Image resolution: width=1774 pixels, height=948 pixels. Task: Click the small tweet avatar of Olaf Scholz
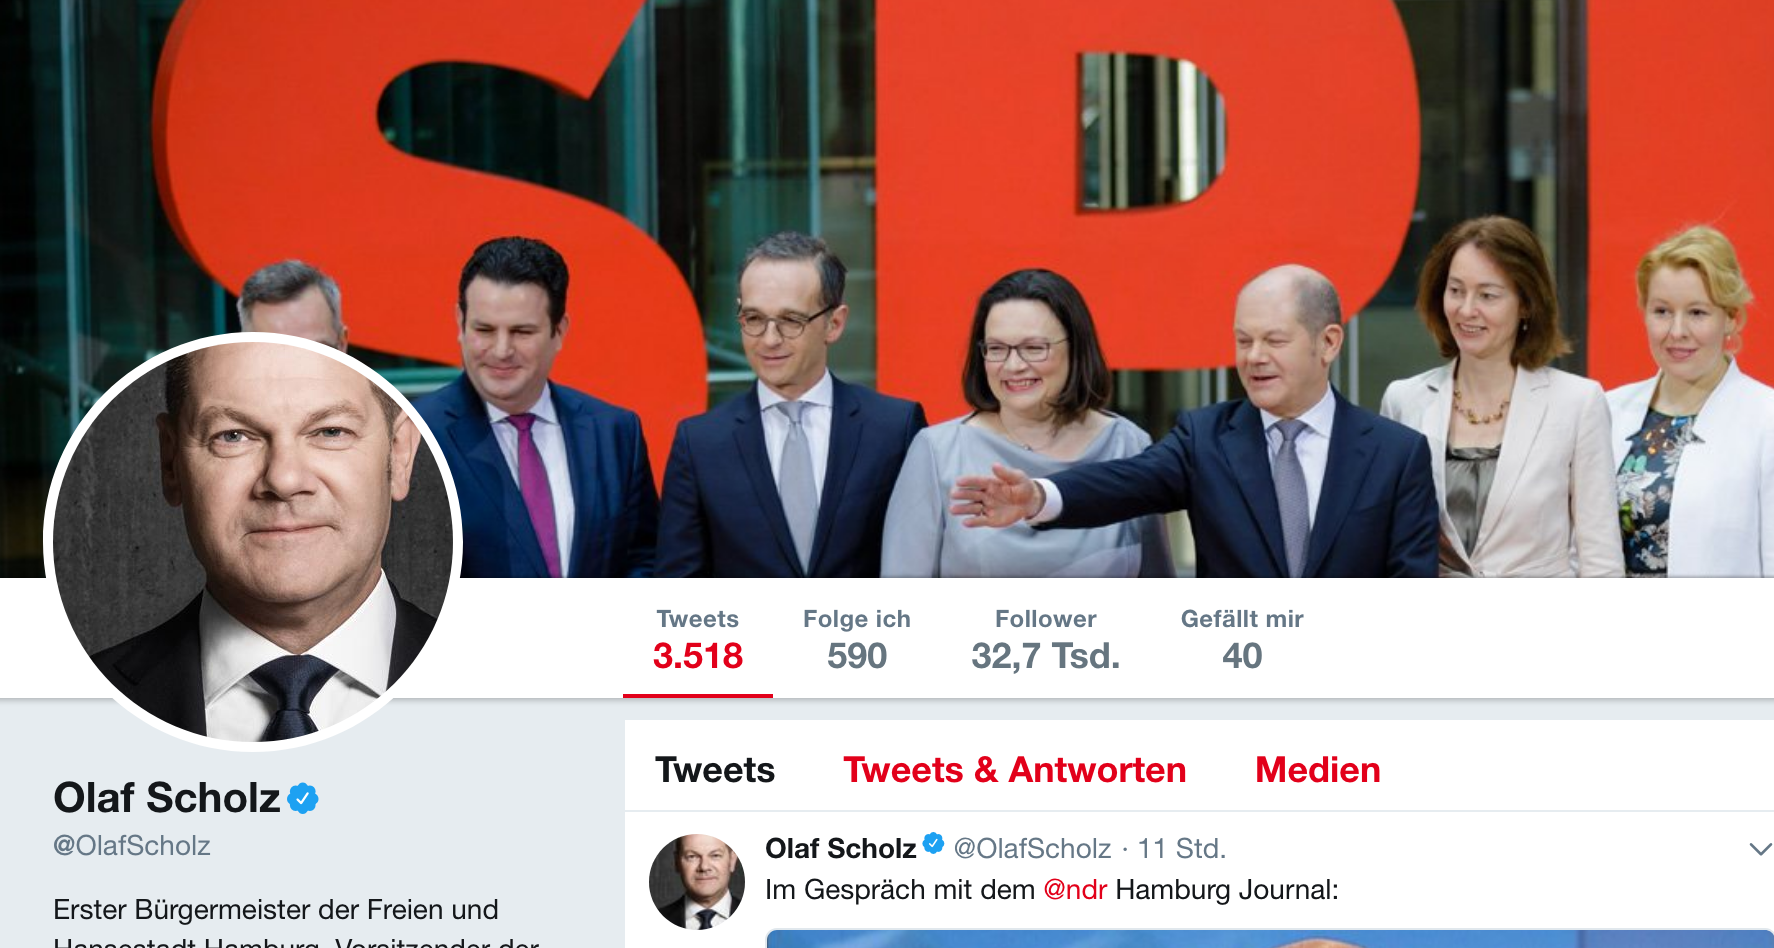point(697,882)
